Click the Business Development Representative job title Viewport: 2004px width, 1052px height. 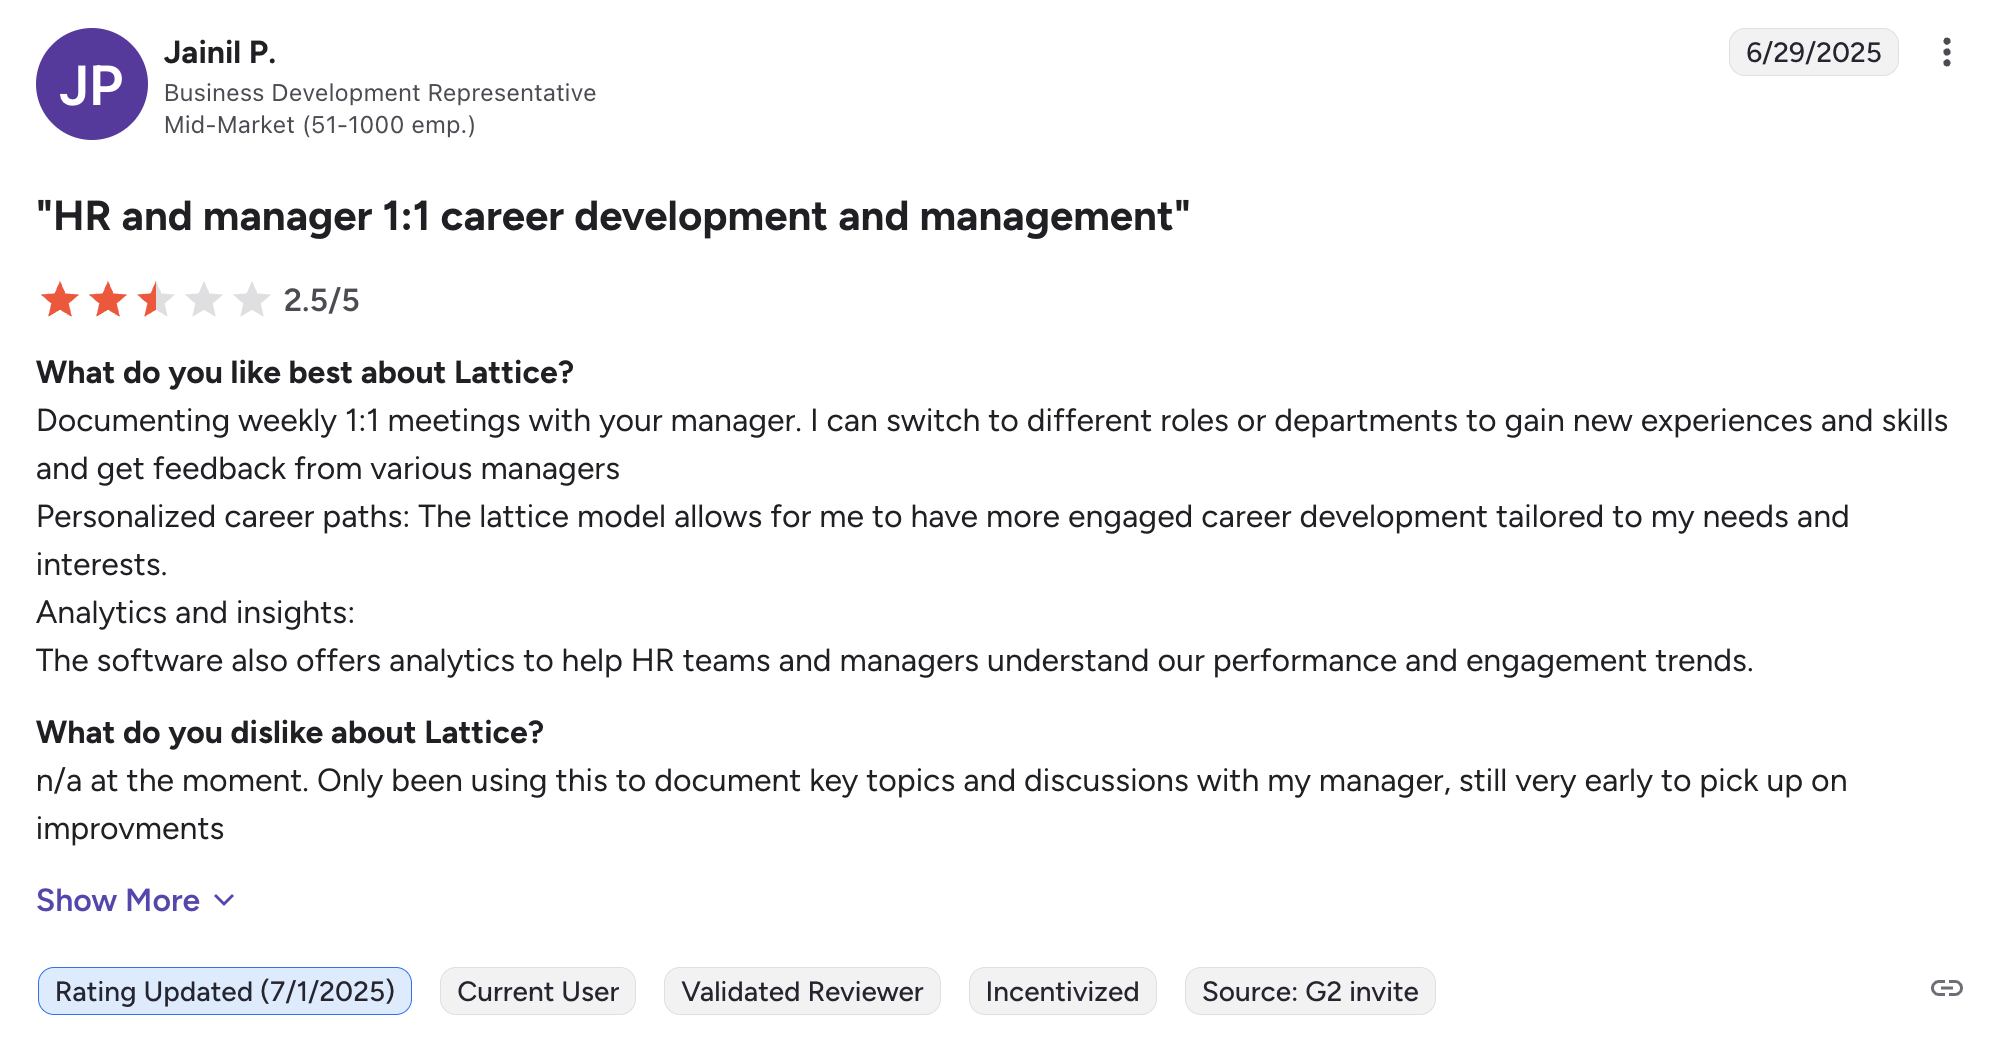coord(380,93)
